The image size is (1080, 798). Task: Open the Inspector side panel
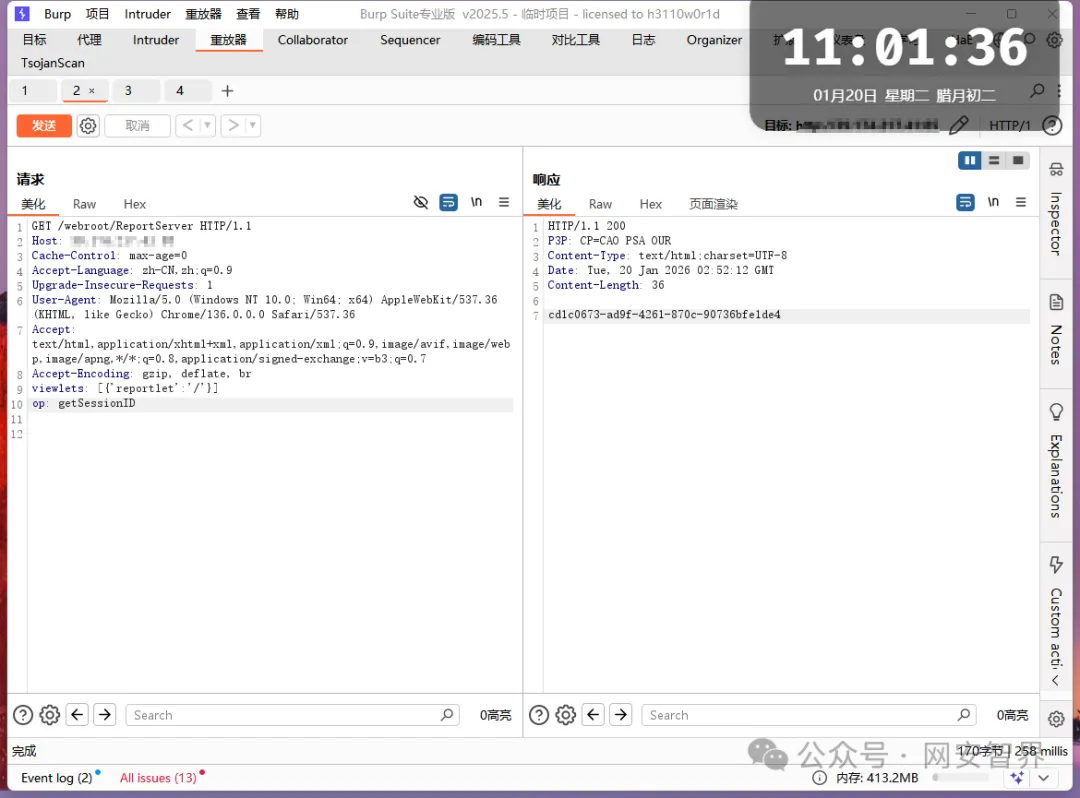click(1056, 209)
